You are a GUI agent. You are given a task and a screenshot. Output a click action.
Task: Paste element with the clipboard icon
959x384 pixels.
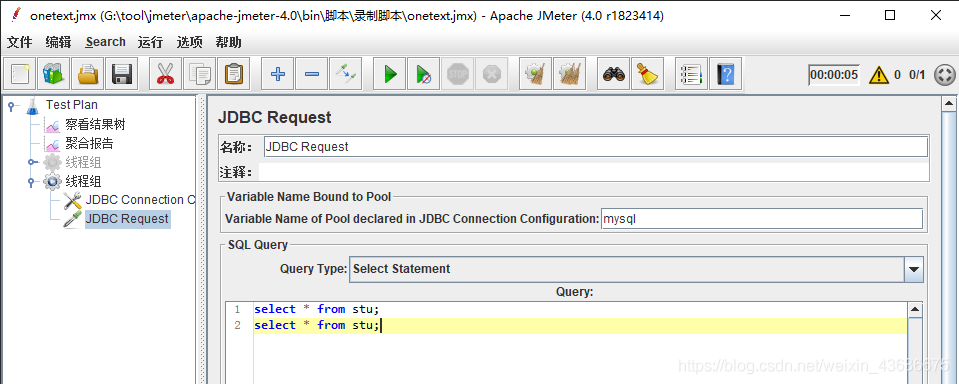(233, 75)
